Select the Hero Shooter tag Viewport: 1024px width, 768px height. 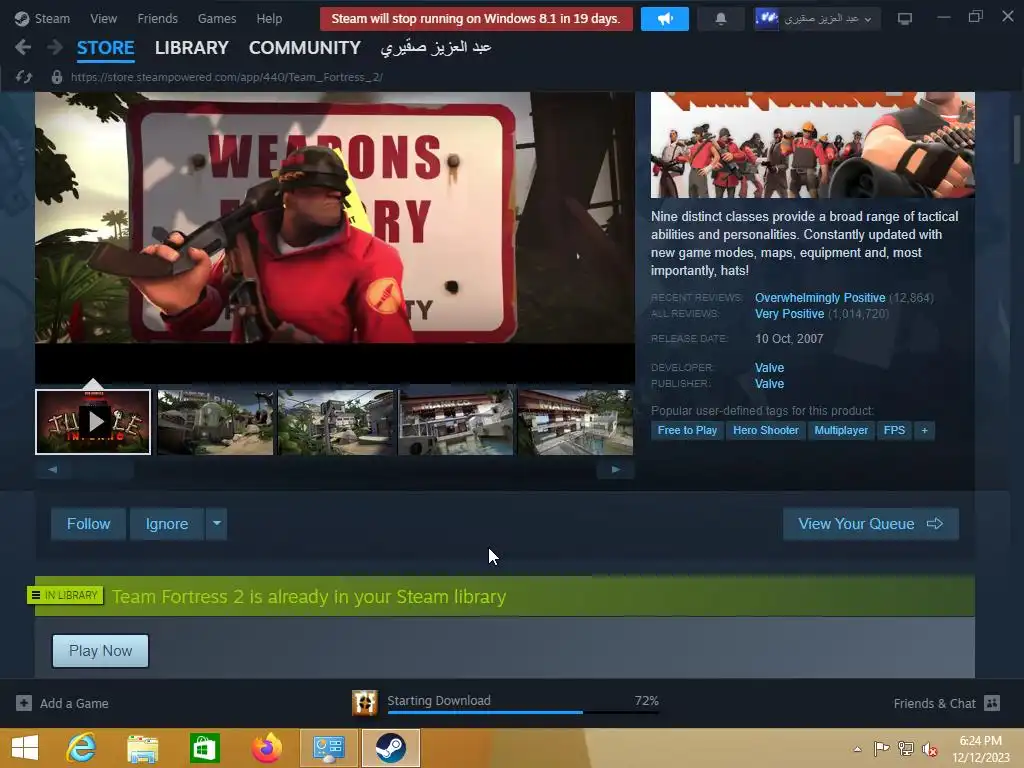[x=766, y=430]
